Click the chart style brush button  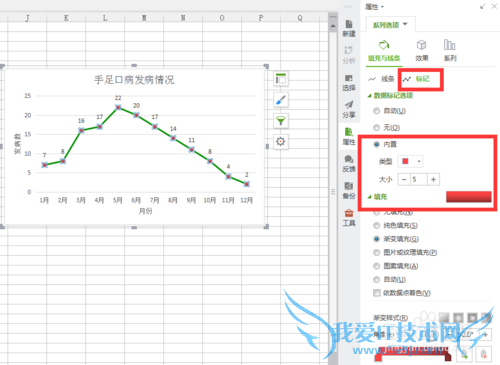coord(281,100)
